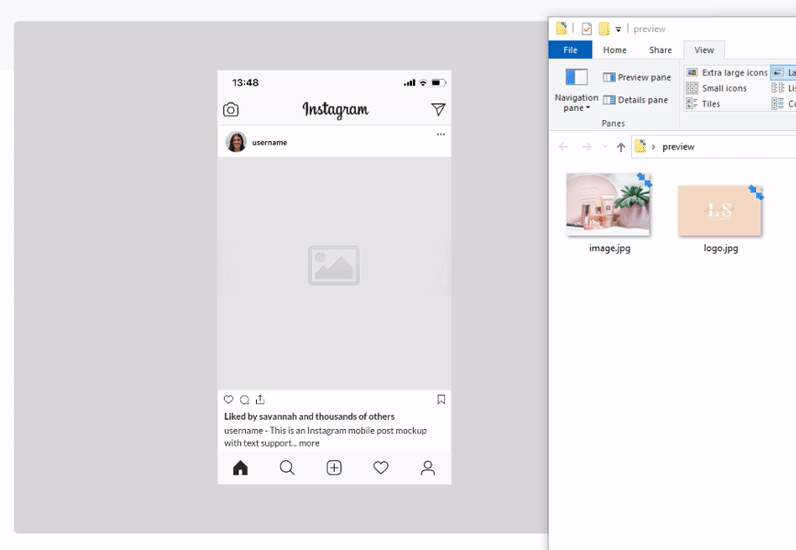Click the Explorer Back arrow
The height and width of the screenshot is (550, 796).
[x=563, y=147]
